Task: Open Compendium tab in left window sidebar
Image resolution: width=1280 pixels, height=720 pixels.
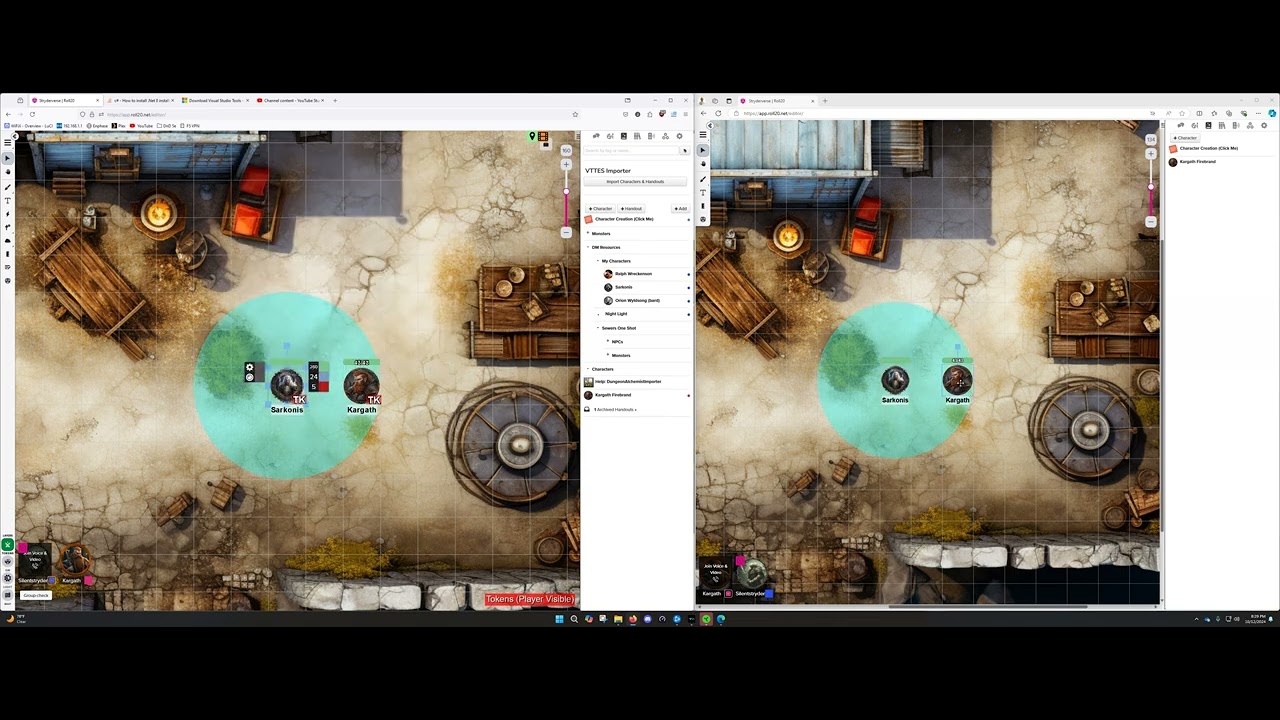Action: [x=637, y=136]
